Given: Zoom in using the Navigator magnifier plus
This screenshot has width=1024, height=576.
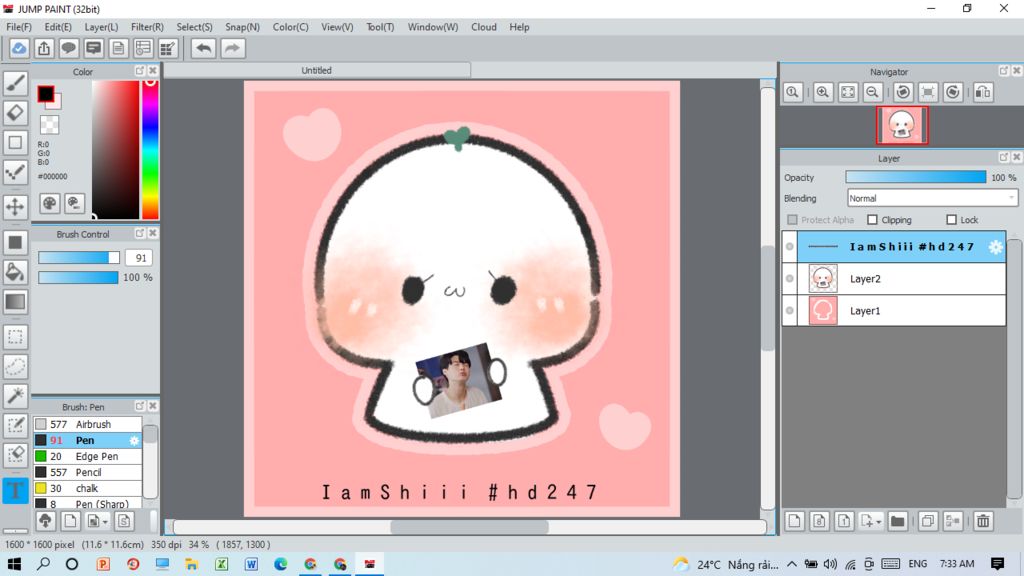Looking at the screenshot, I should 823,92.
